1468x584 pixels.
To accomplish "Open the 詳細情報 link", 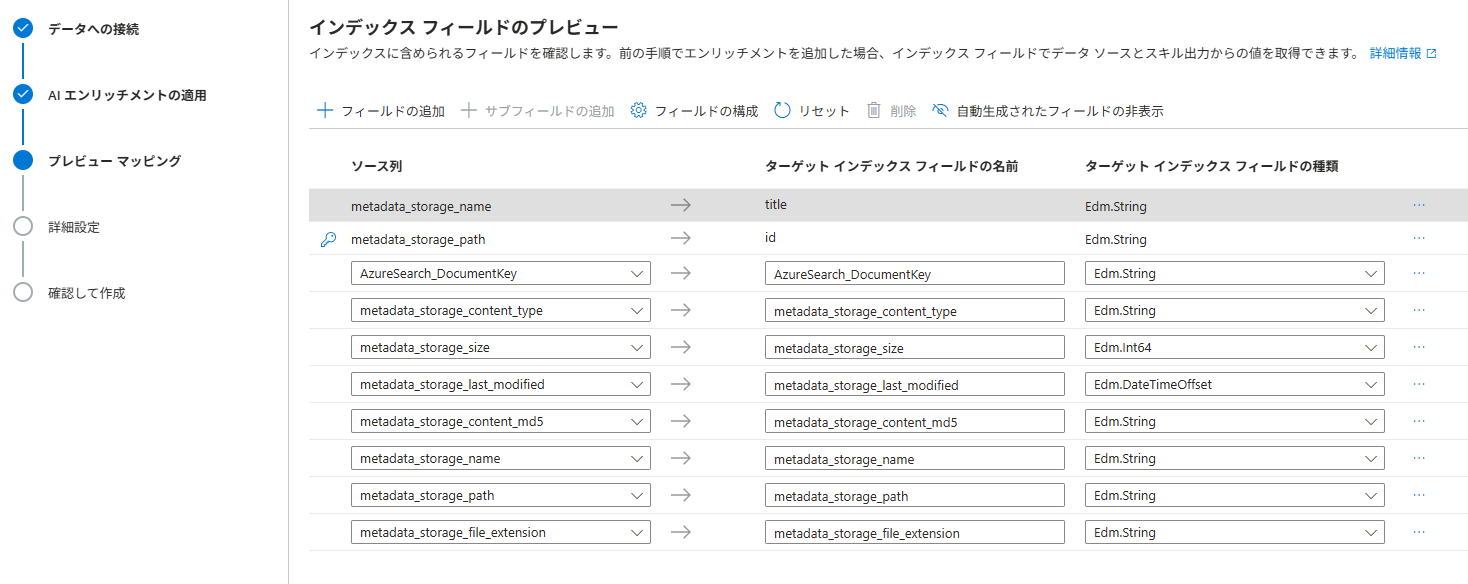I will click(1395, 54).
